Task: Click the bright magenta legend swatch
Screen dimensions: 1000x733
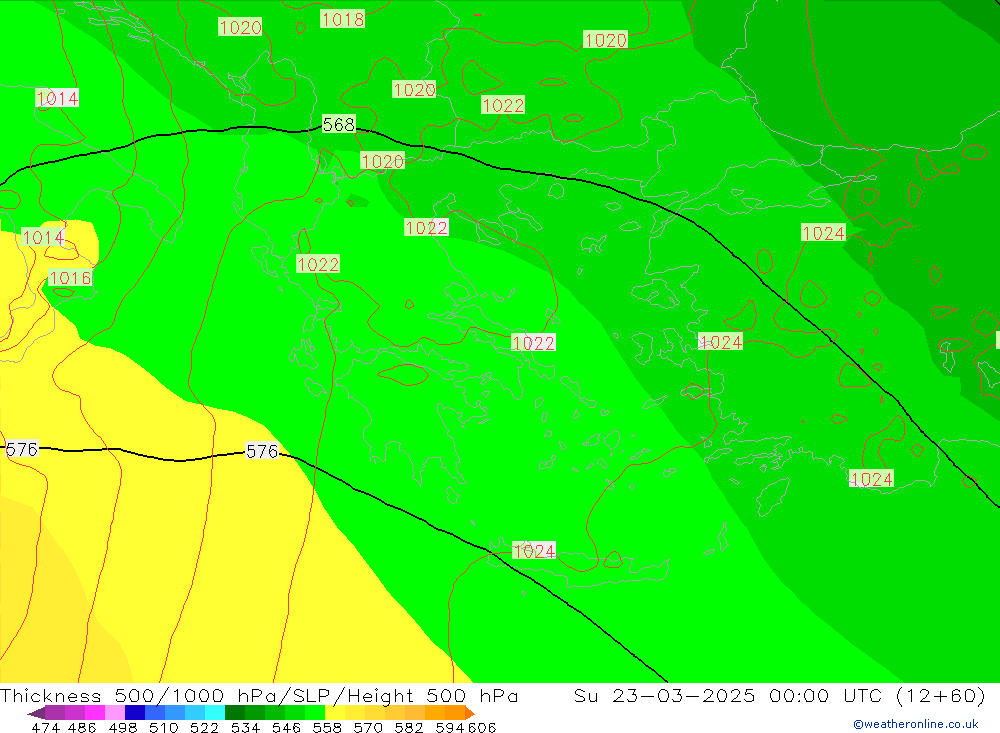Action: click(x=95, y=713)
